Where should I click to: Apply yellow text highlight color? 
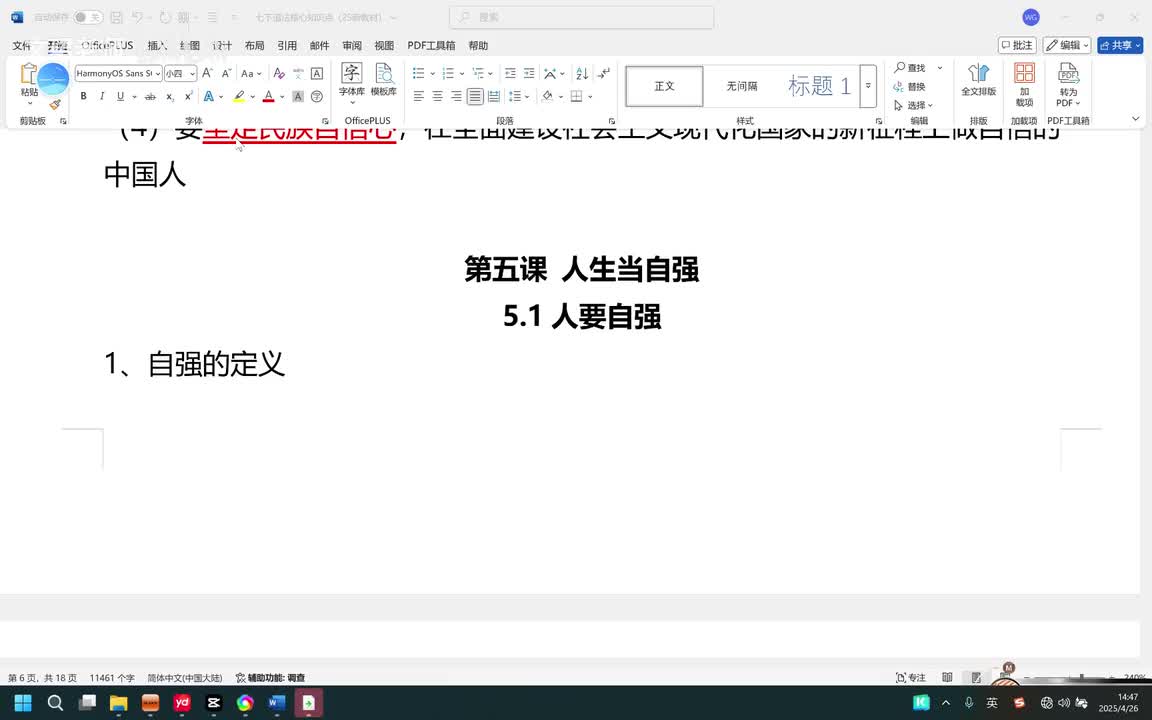click(239, 96)
